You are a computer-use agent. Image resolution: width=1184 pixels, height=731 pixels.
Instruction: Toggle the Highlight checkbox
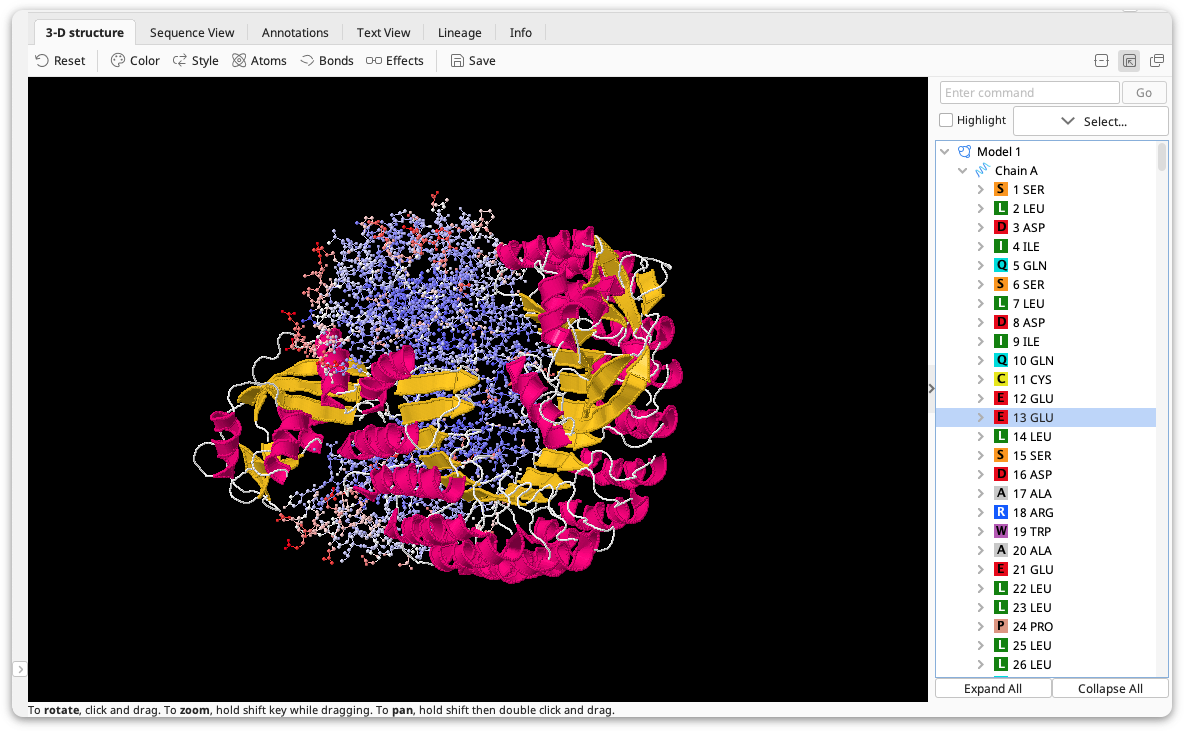pos(946,120)
